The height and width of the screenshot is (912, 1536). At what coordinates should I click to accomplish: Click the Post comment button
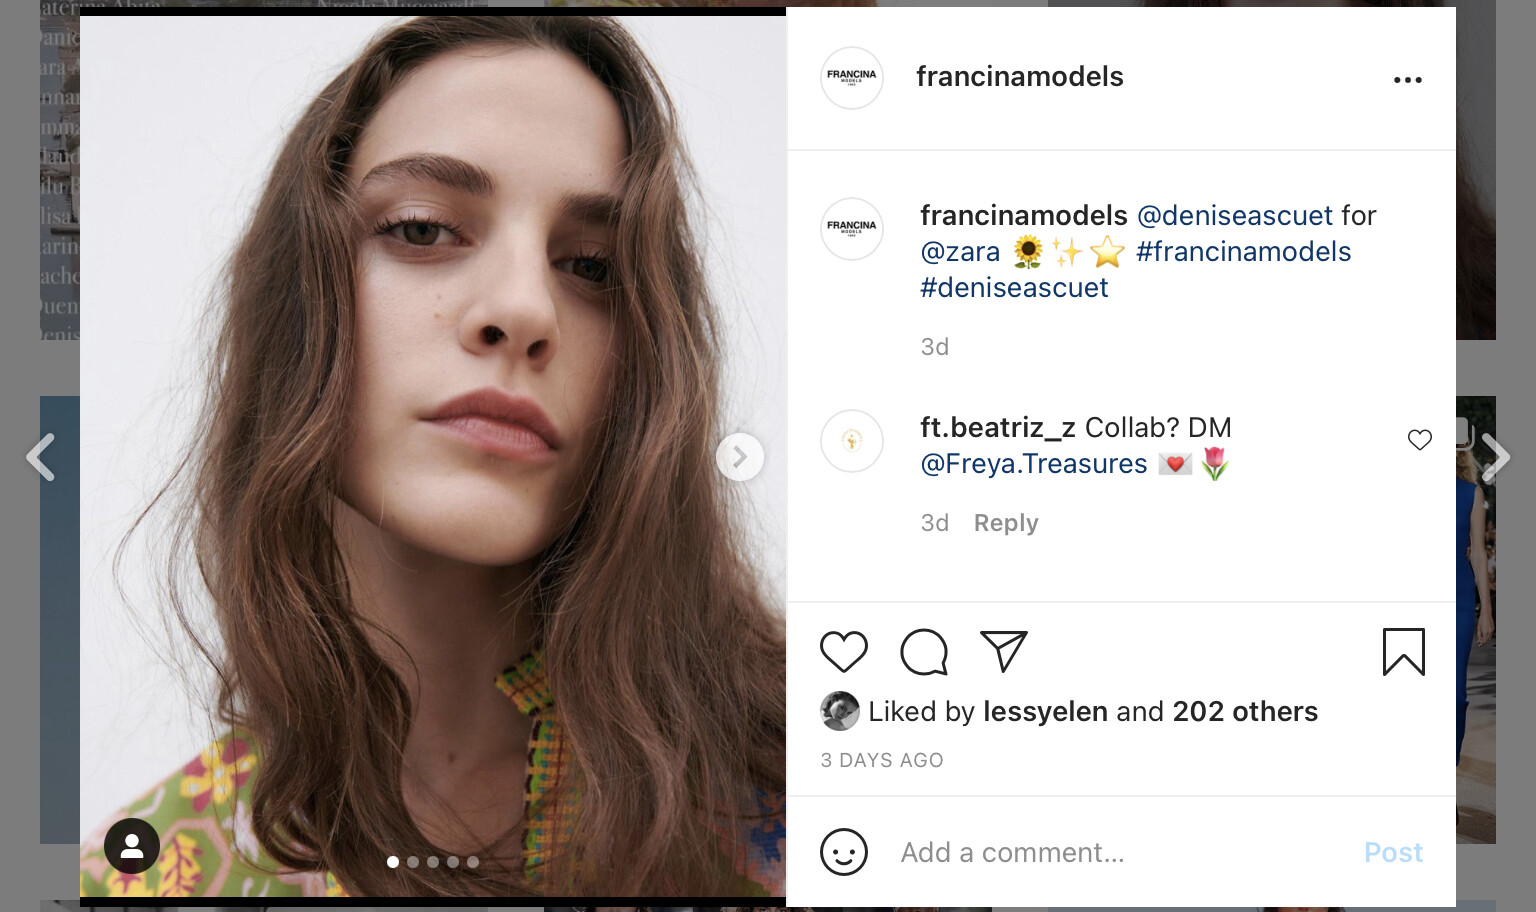click(1393, 852)
